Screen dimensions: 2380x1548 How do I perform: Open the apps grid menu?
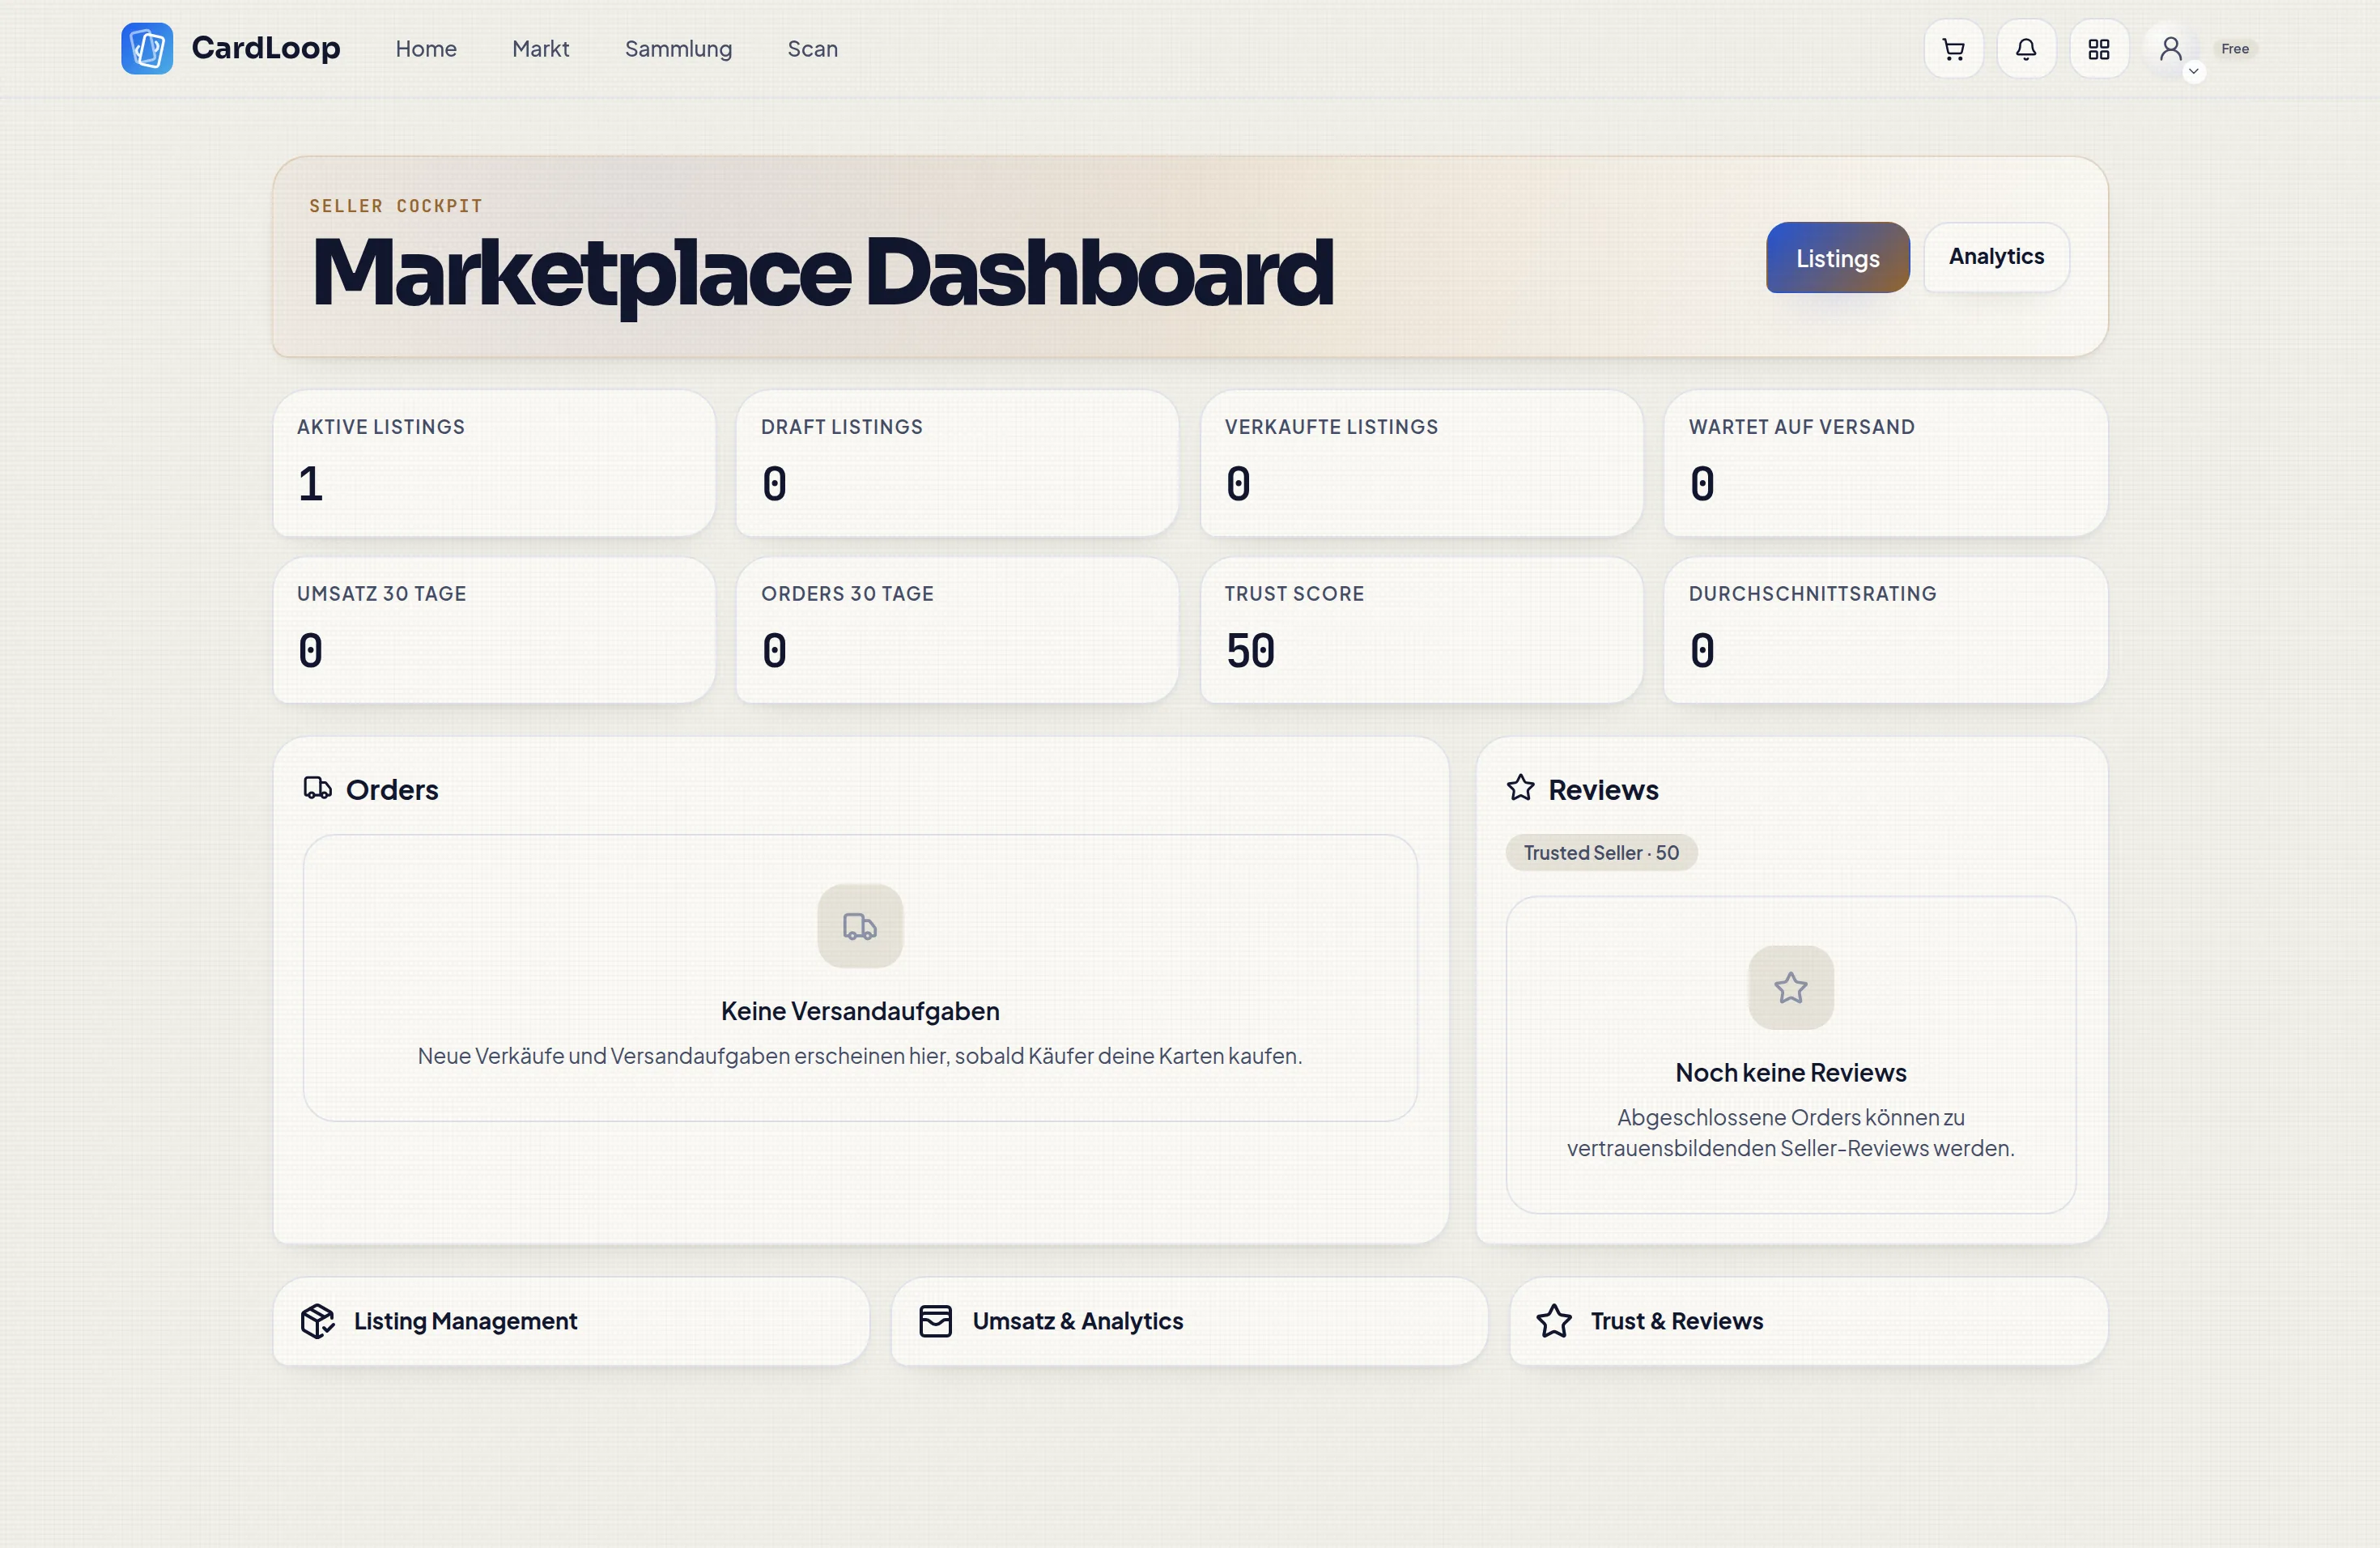pos(2099,48)
